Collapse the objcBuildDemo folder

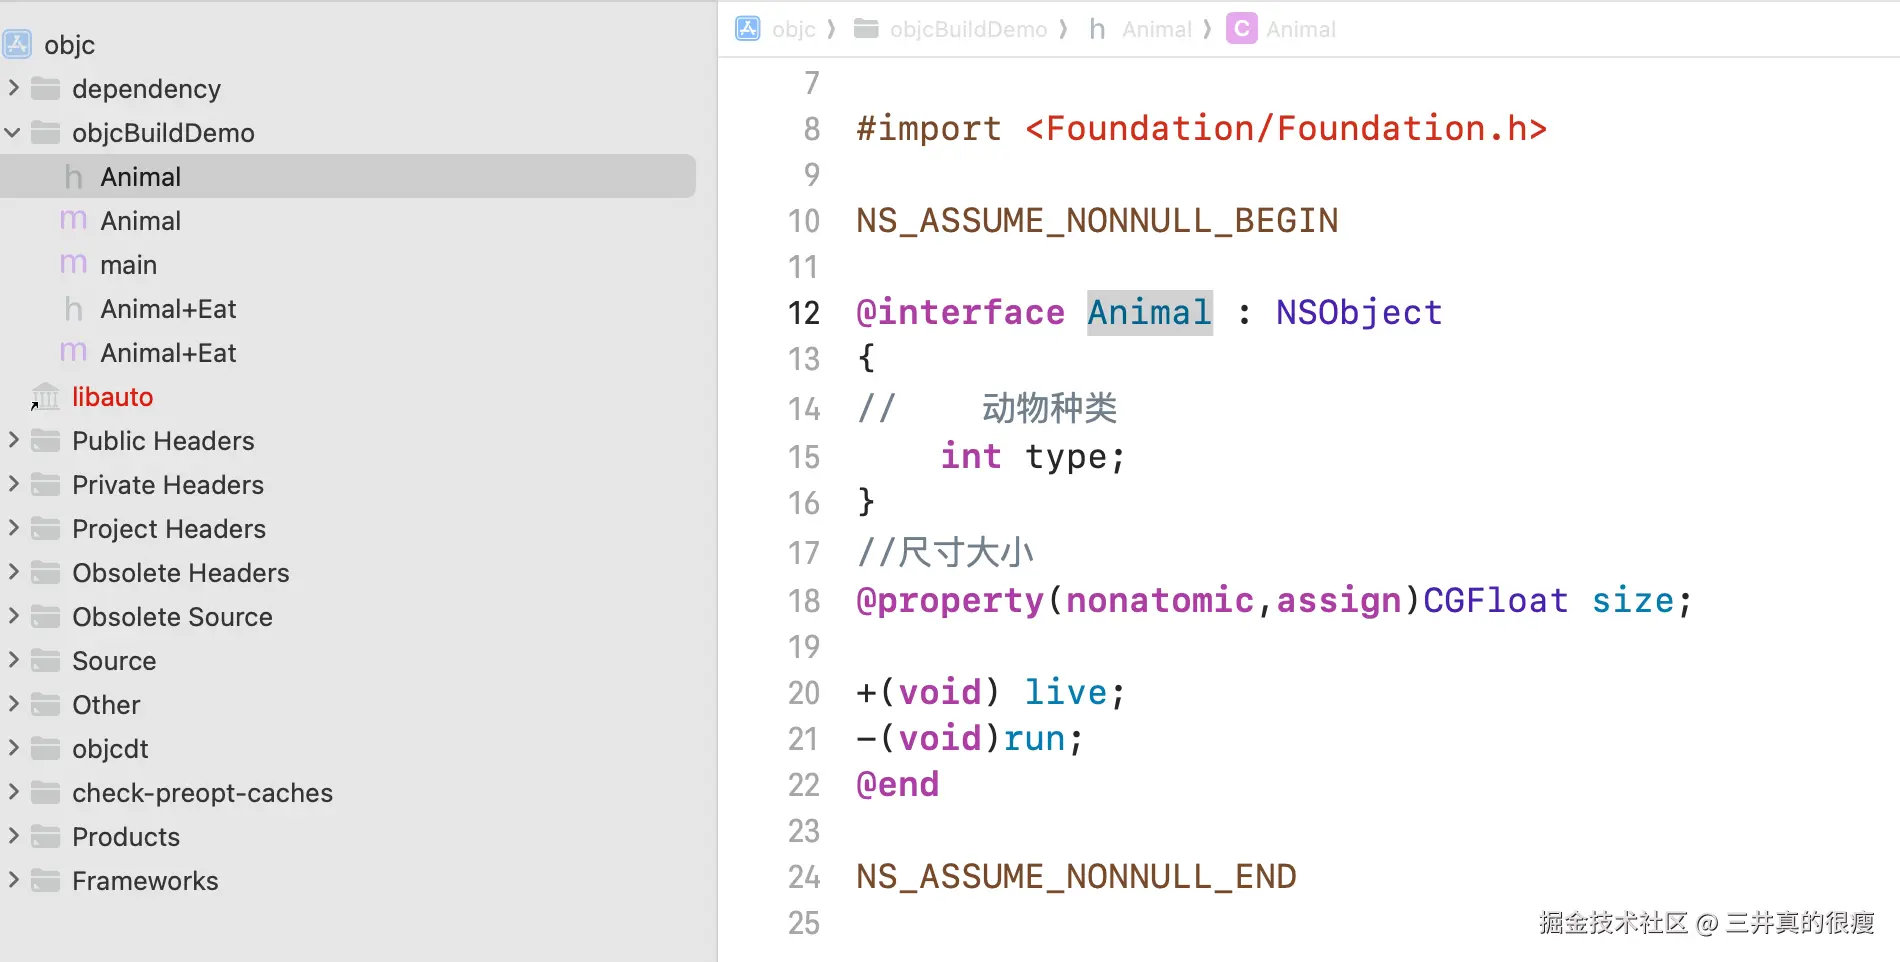coord(14,132)
